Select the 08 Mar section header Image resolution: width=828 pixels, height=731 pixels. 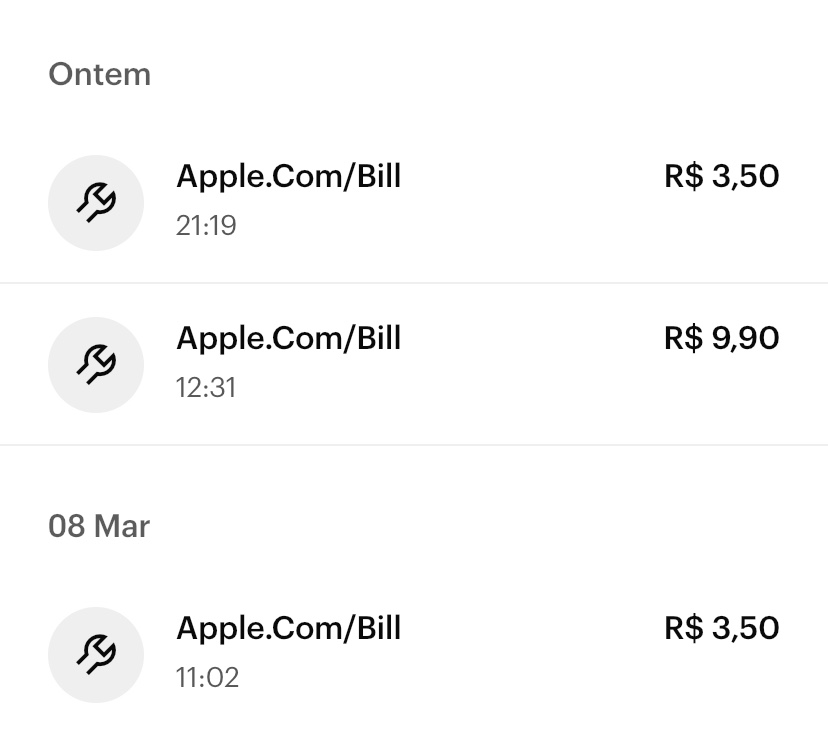(99, 526)
